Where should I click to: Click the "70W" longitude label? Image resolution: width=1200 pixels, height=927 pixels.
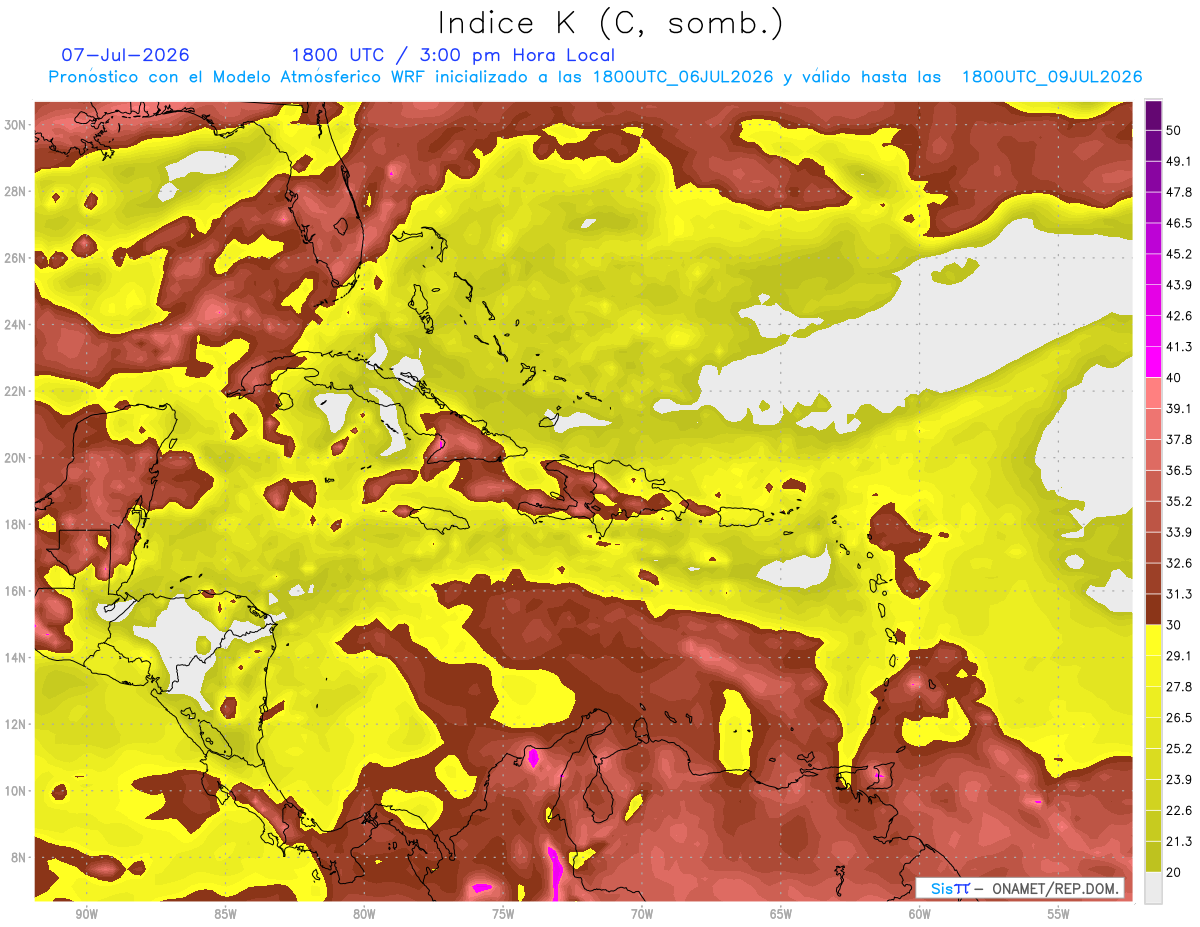pos(642,914)
